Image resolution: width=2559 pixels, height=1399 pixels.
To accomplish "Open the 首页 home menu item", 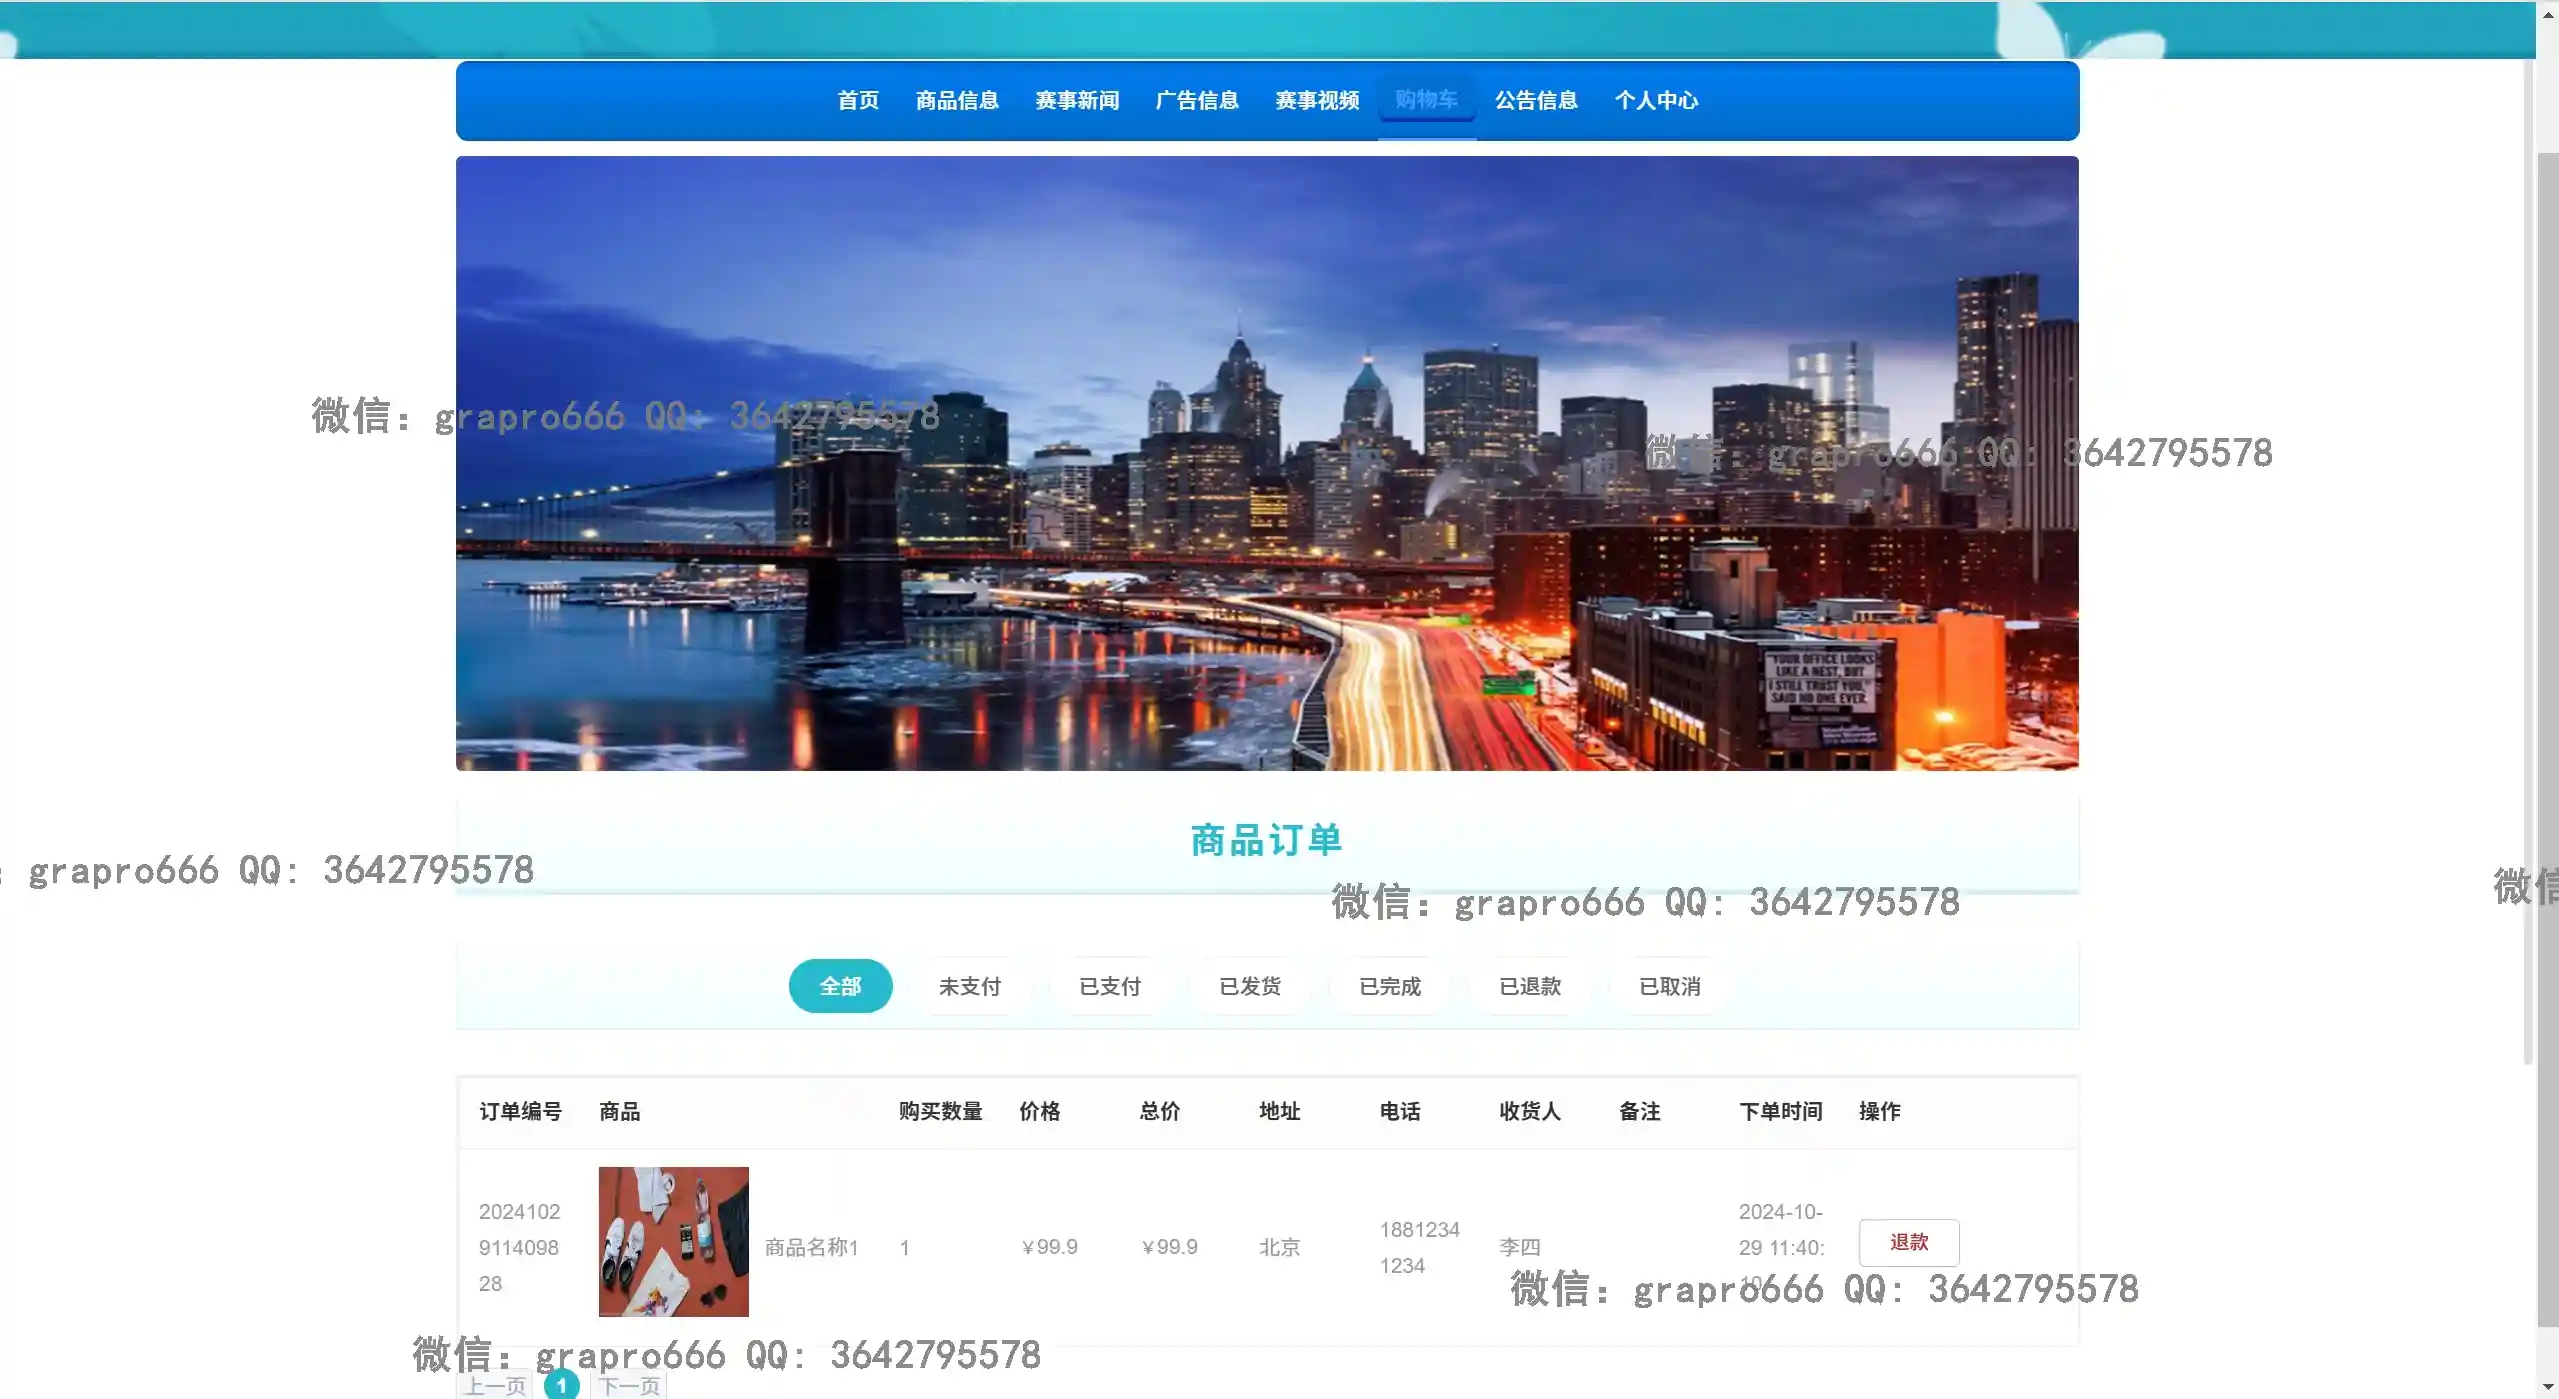I will (857, 100).
